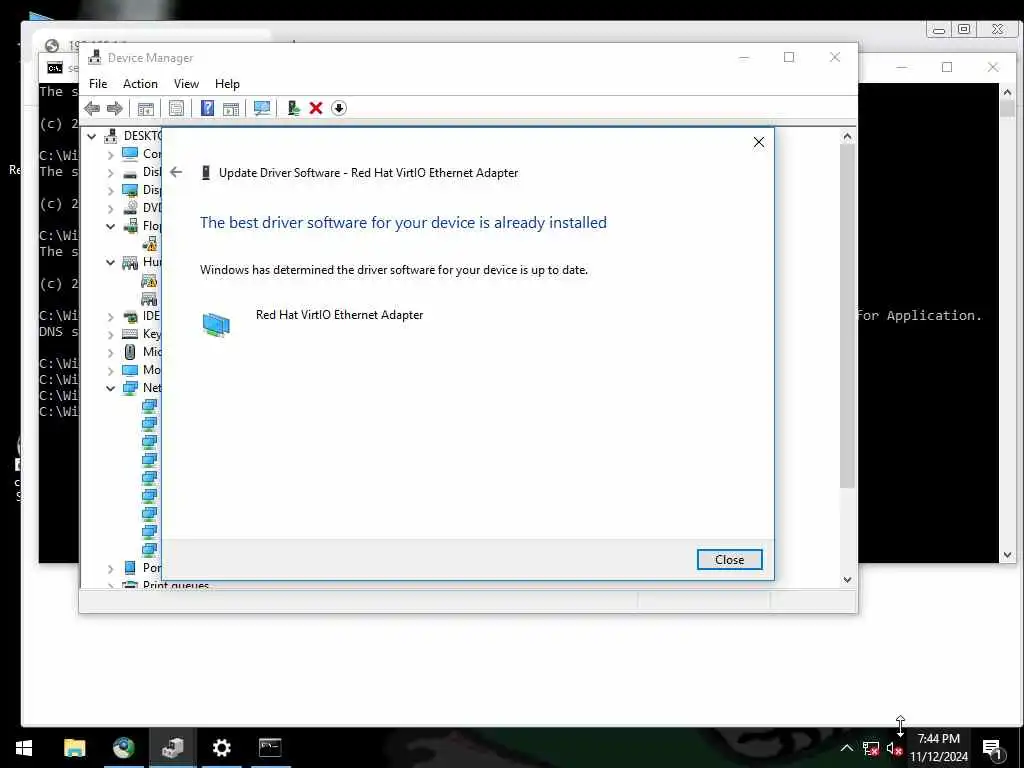Image resolution: width=1024 pixels, height=768 pixels.
Task: Click Device Manager scrollbar down arrow
Action: 847,579
